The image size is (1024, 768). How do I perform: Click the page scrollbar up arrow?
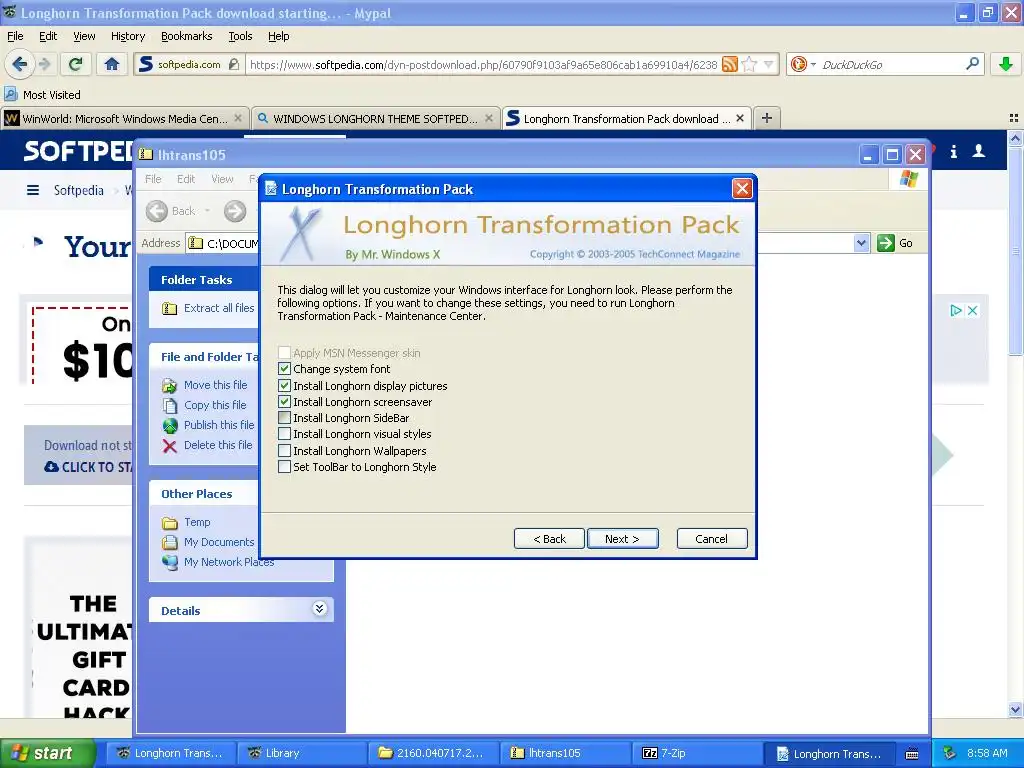click(1015, 138)
